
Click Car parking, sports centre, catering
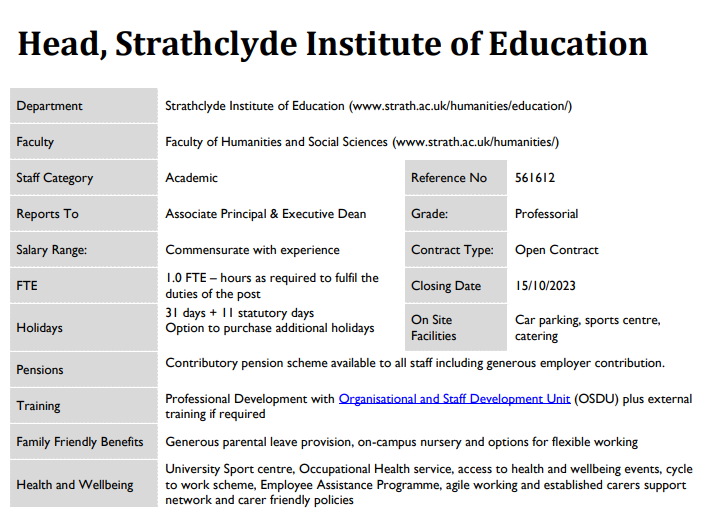[x=588, y=328]
